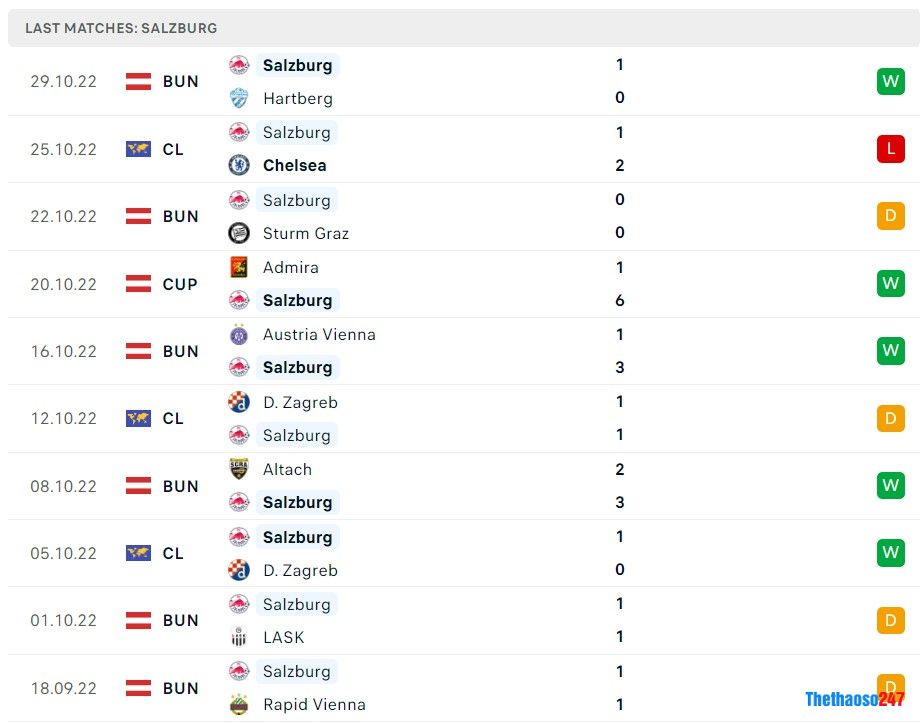Click the red L badge for the Chelsea match
Viewport: 922px width, 723px height.
[890, 148]
